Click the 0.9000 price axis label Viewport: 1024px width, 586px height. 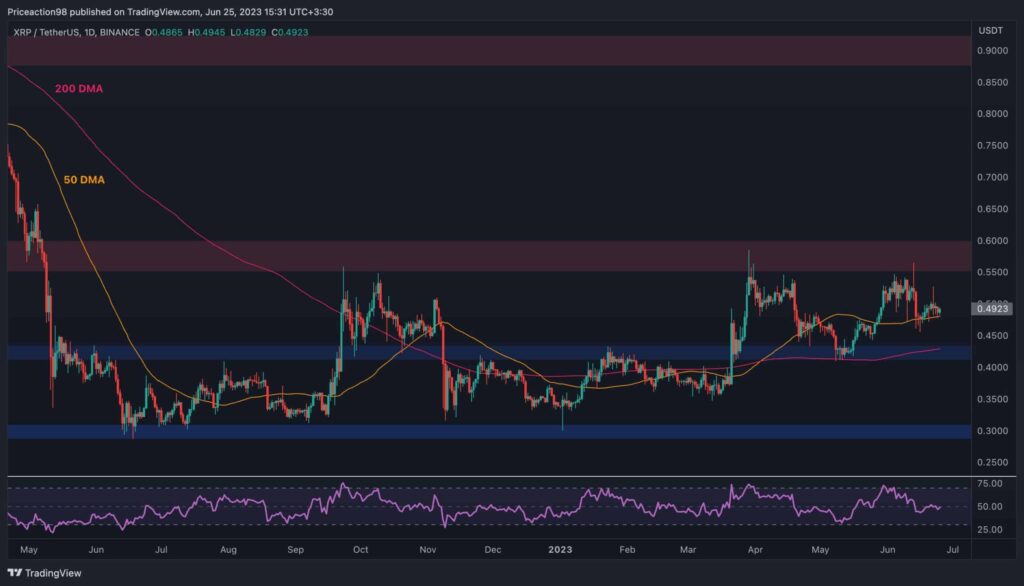[992, 50]
